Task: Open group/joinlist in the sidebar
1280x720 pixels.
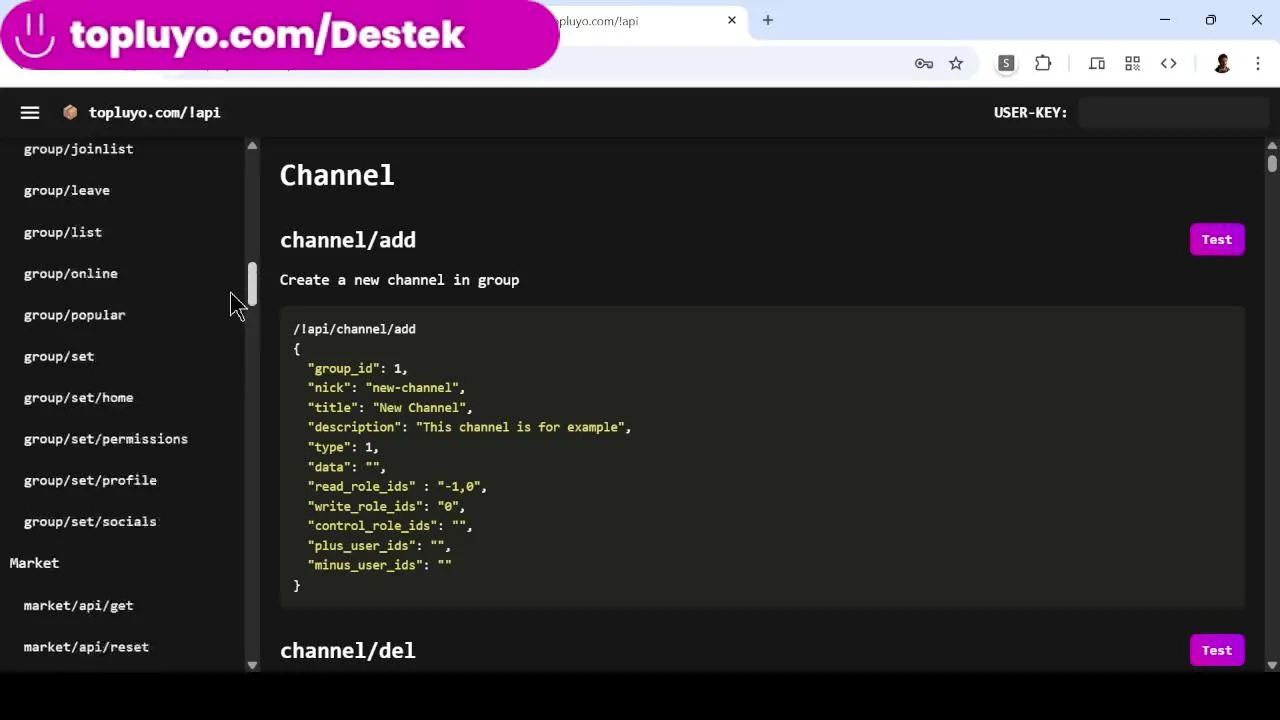Action: pyautogui.click(x=78, y=149)
